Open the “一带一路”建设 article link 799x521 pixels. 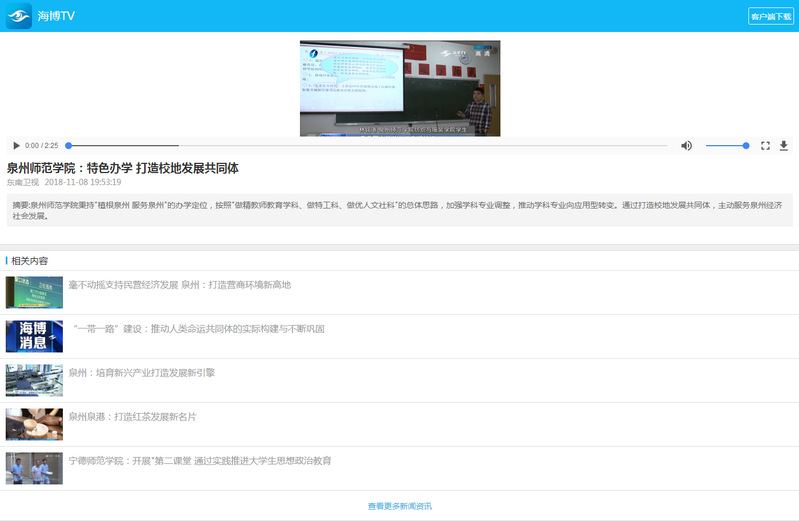pos(198,329)
